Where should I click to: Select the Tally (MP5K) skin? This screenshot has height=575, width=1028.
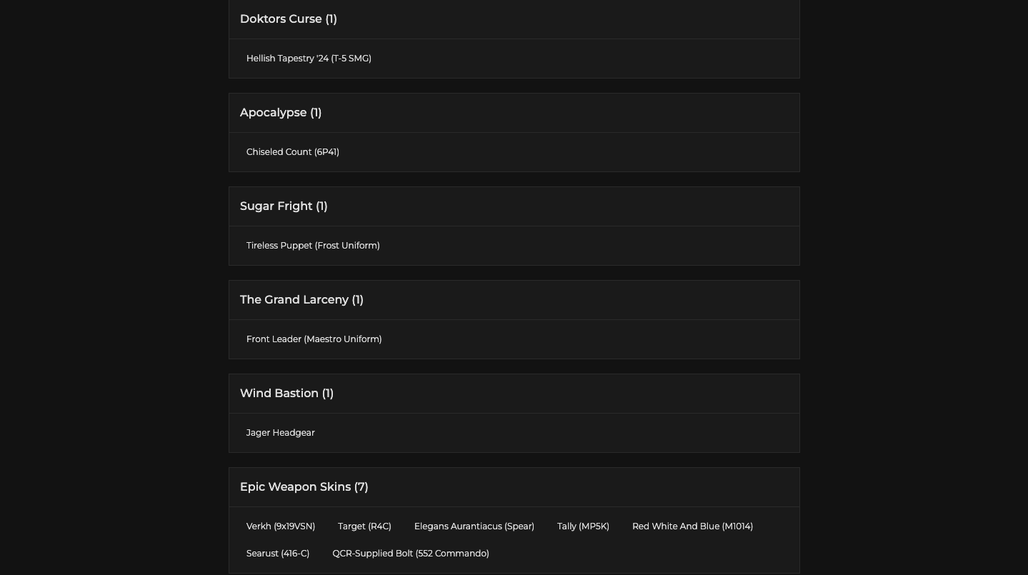[x=583, y=526]
